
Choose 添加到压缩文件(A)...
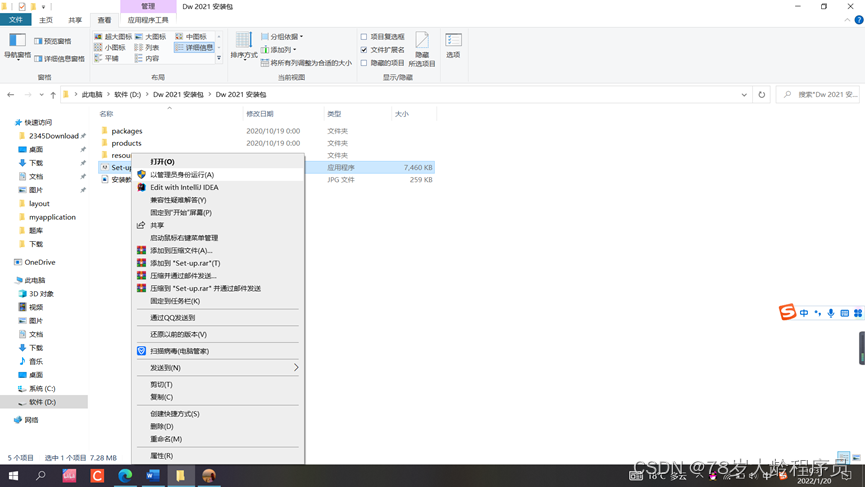(x=218, y=250)
